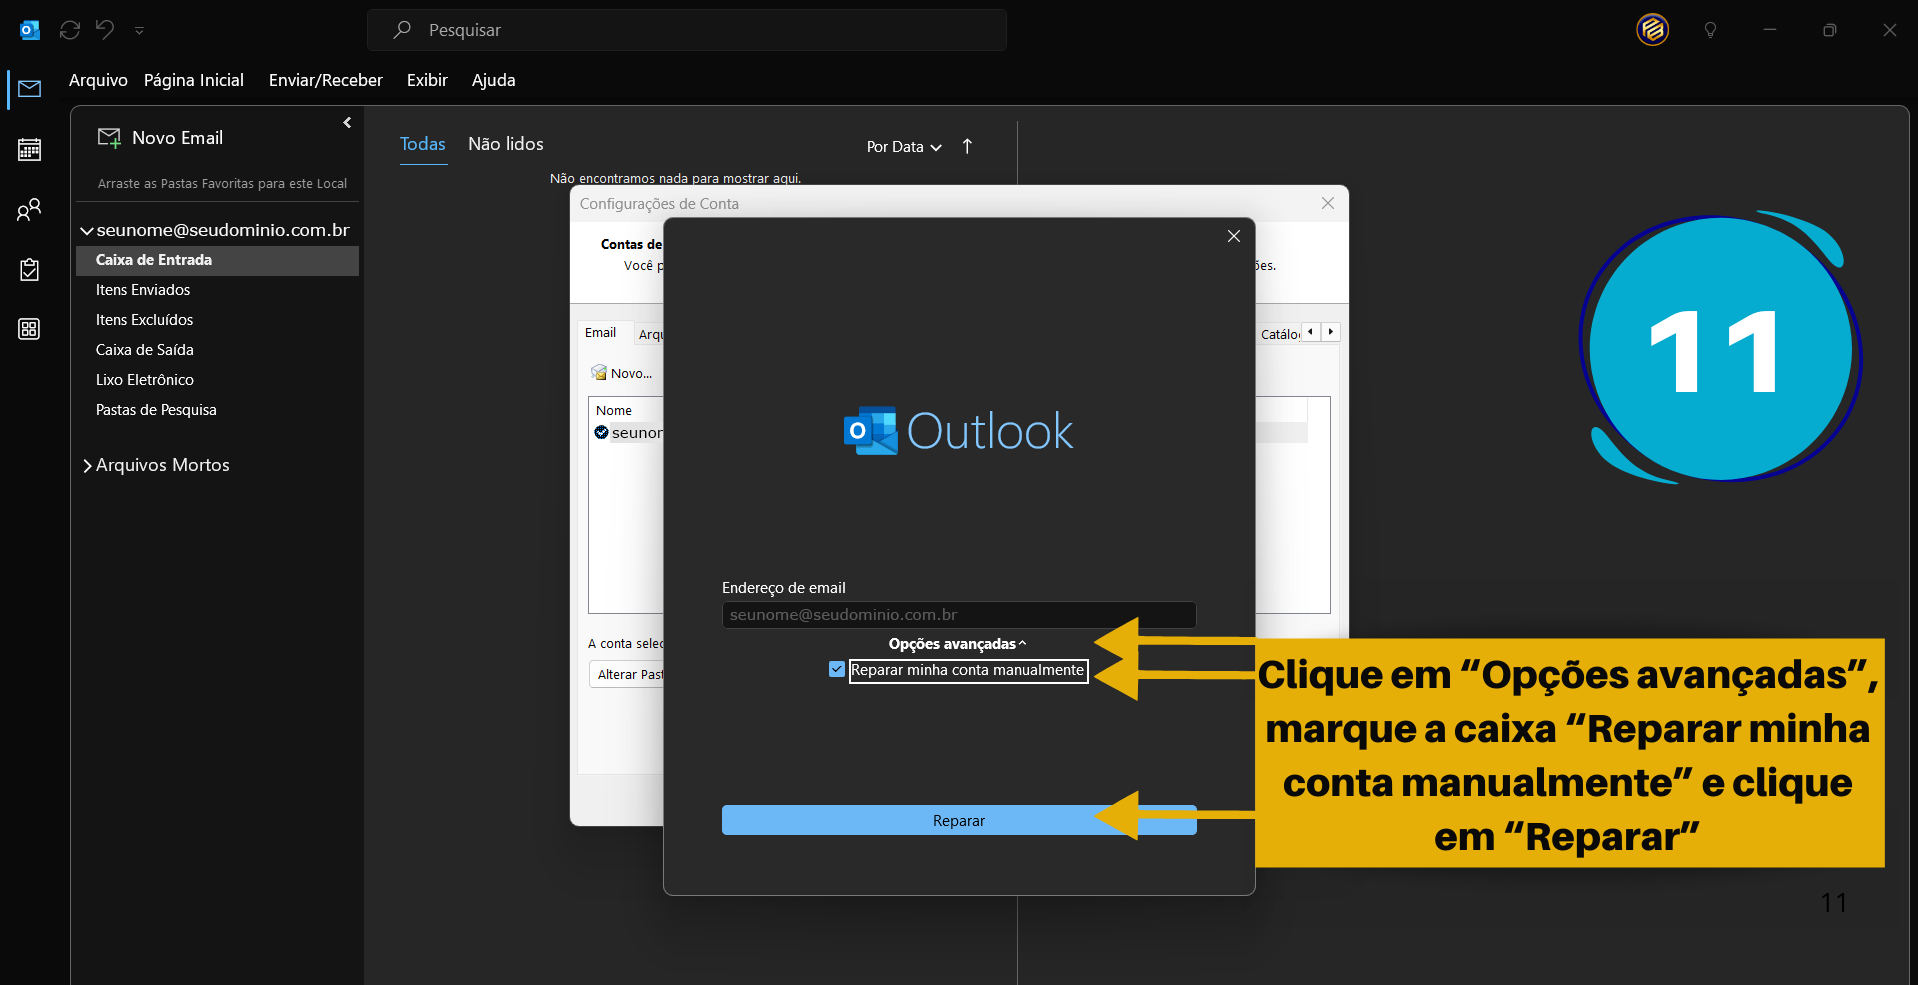Open the Tasks clipboard icon
Viewport: 1918px width, 985px height.
(29, 270)
